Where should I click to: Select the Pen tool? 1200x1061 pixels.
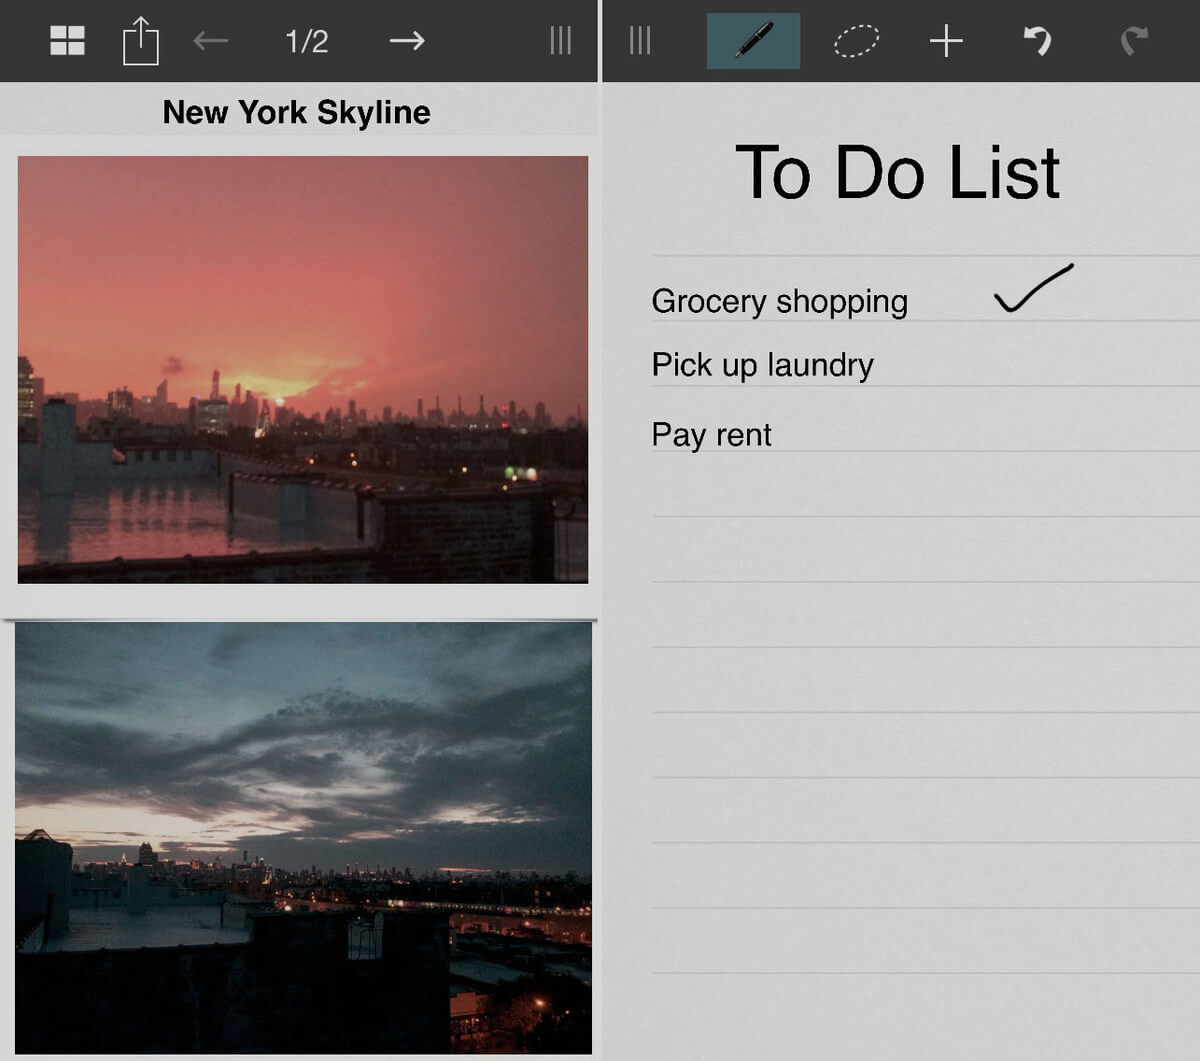(x=753, y=41)
